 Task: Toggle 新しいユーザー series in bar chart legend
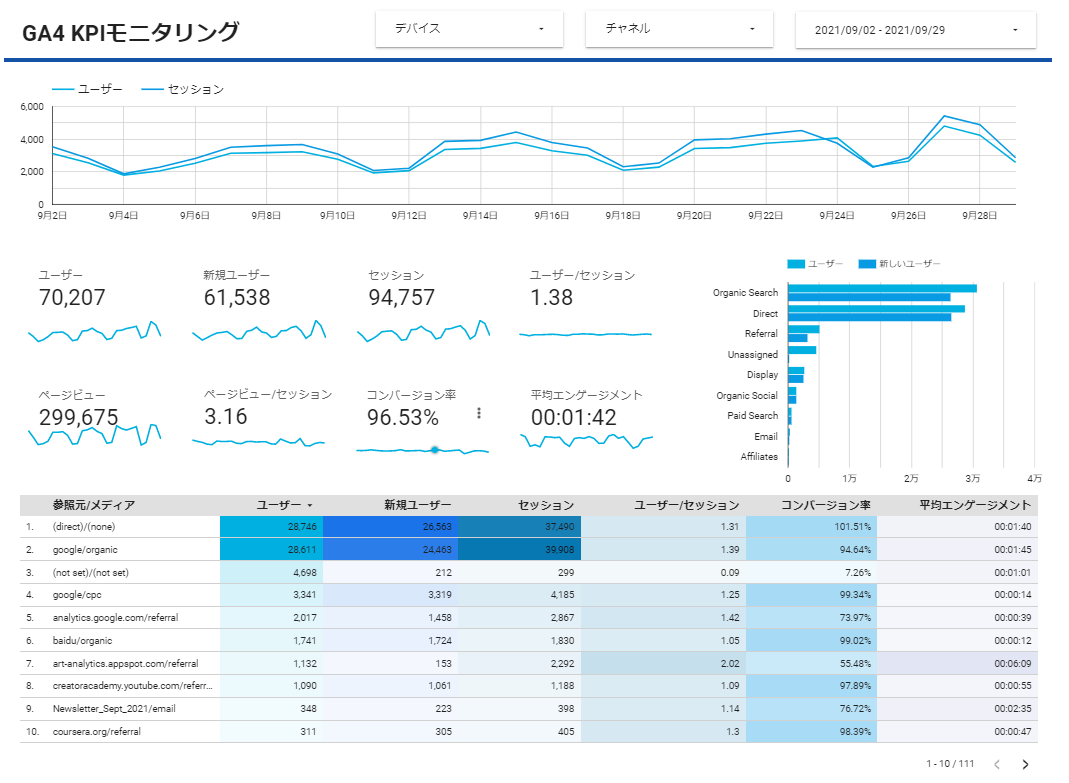pyautogui.click(x=909, y=264)
